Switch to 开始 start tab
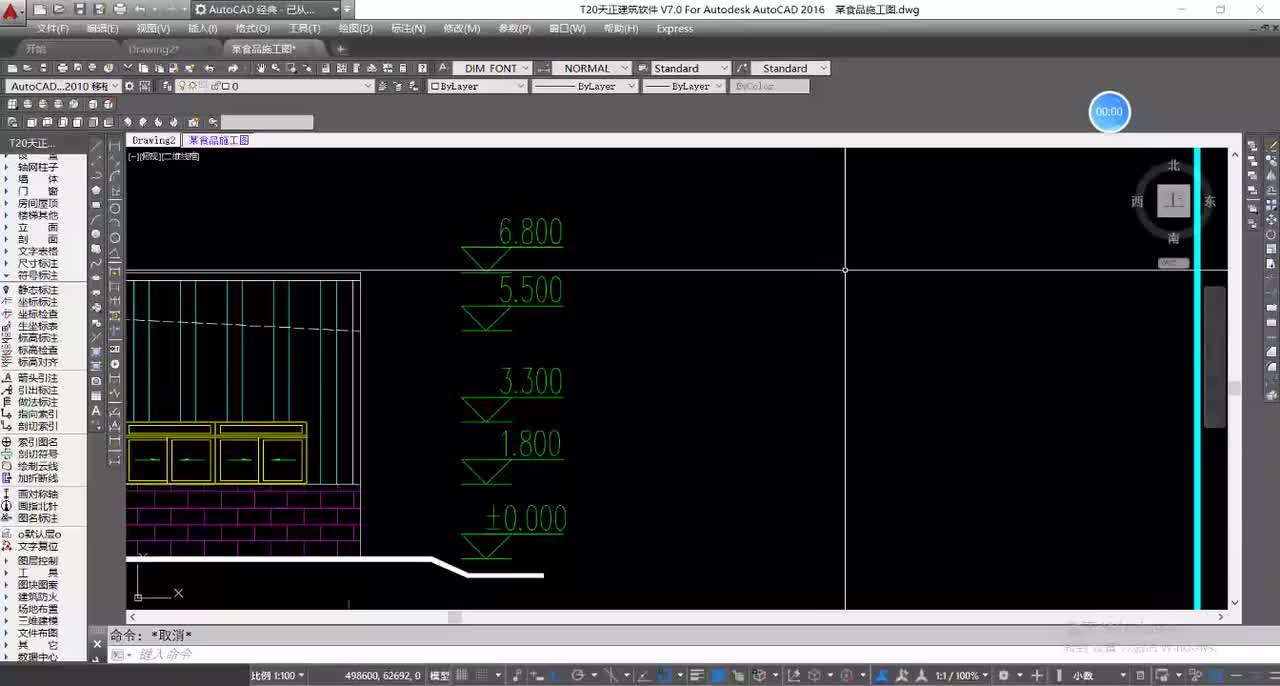Image resolution: width=1280 pixels, height=686 pixels. tap(36, 48)
